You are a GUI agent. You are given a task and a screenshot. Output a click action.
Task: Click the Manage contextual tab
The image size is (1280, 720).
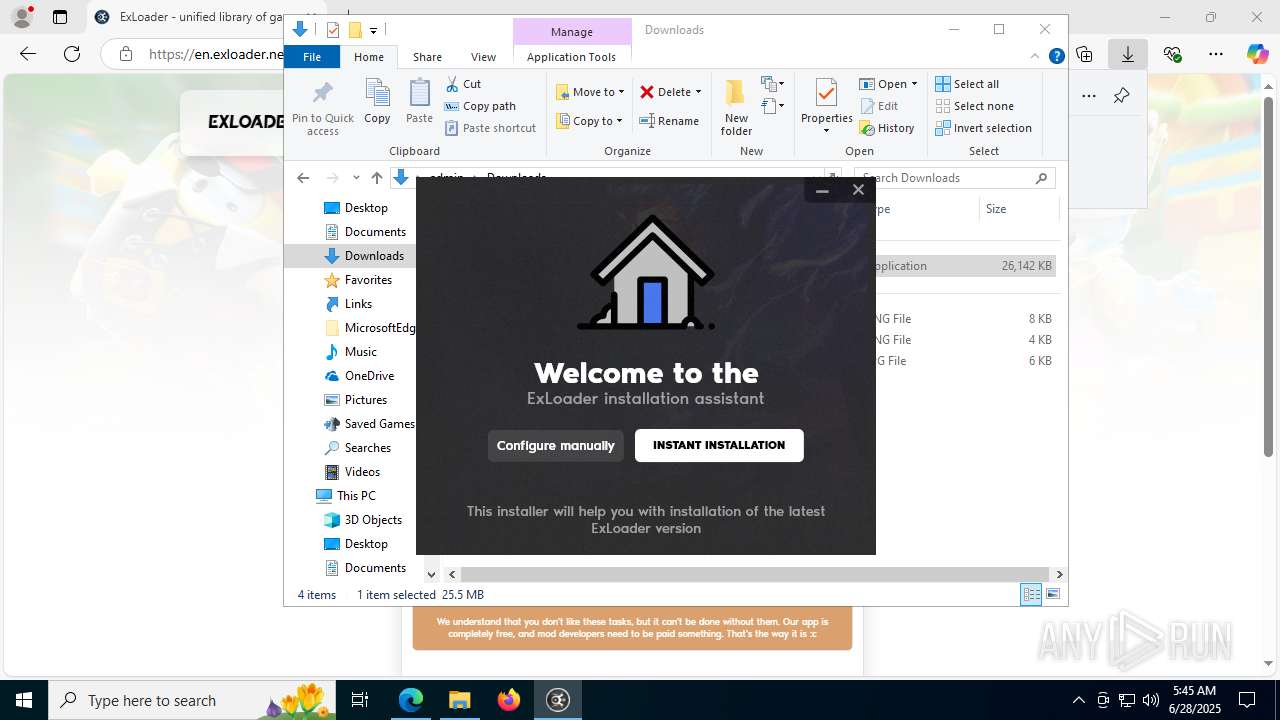click(x=572, y=32)
